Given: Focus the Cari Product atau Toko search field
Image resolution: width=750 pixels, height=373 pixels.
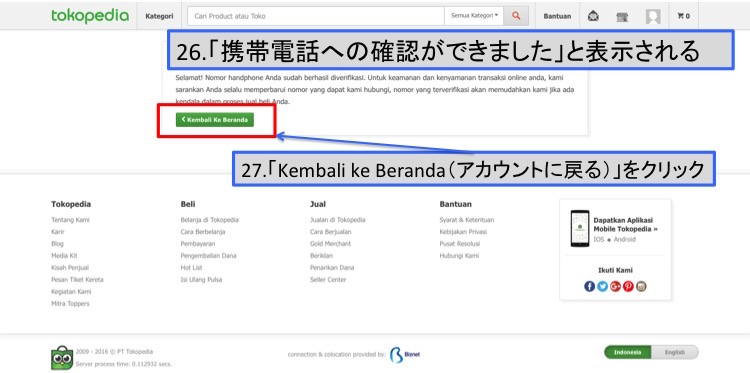Looking at the screenshot, I should click(316, 16).
